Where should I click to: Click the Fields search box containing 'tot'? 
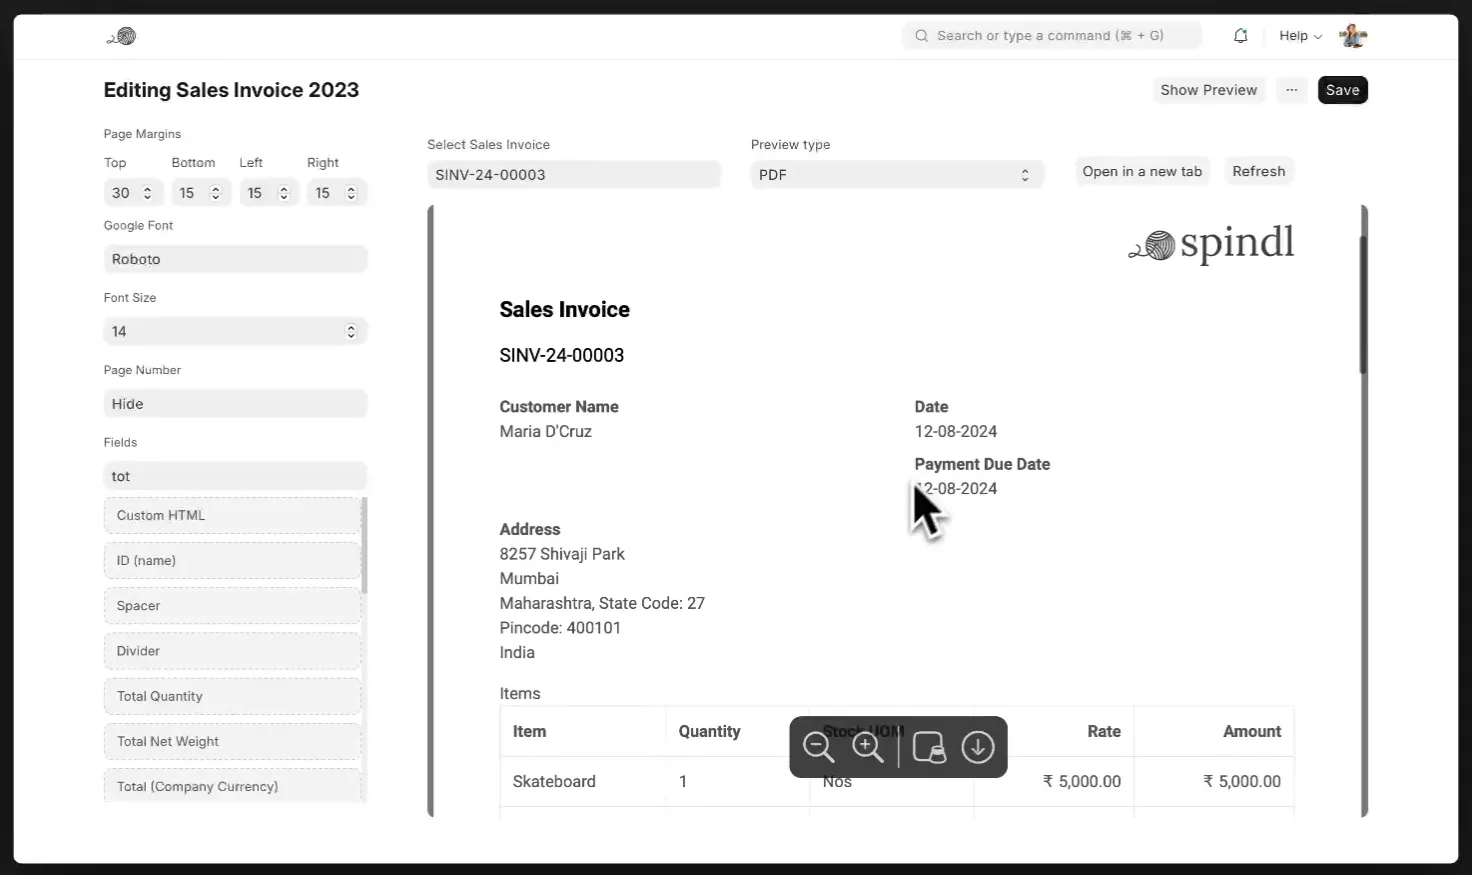(235, 476)
